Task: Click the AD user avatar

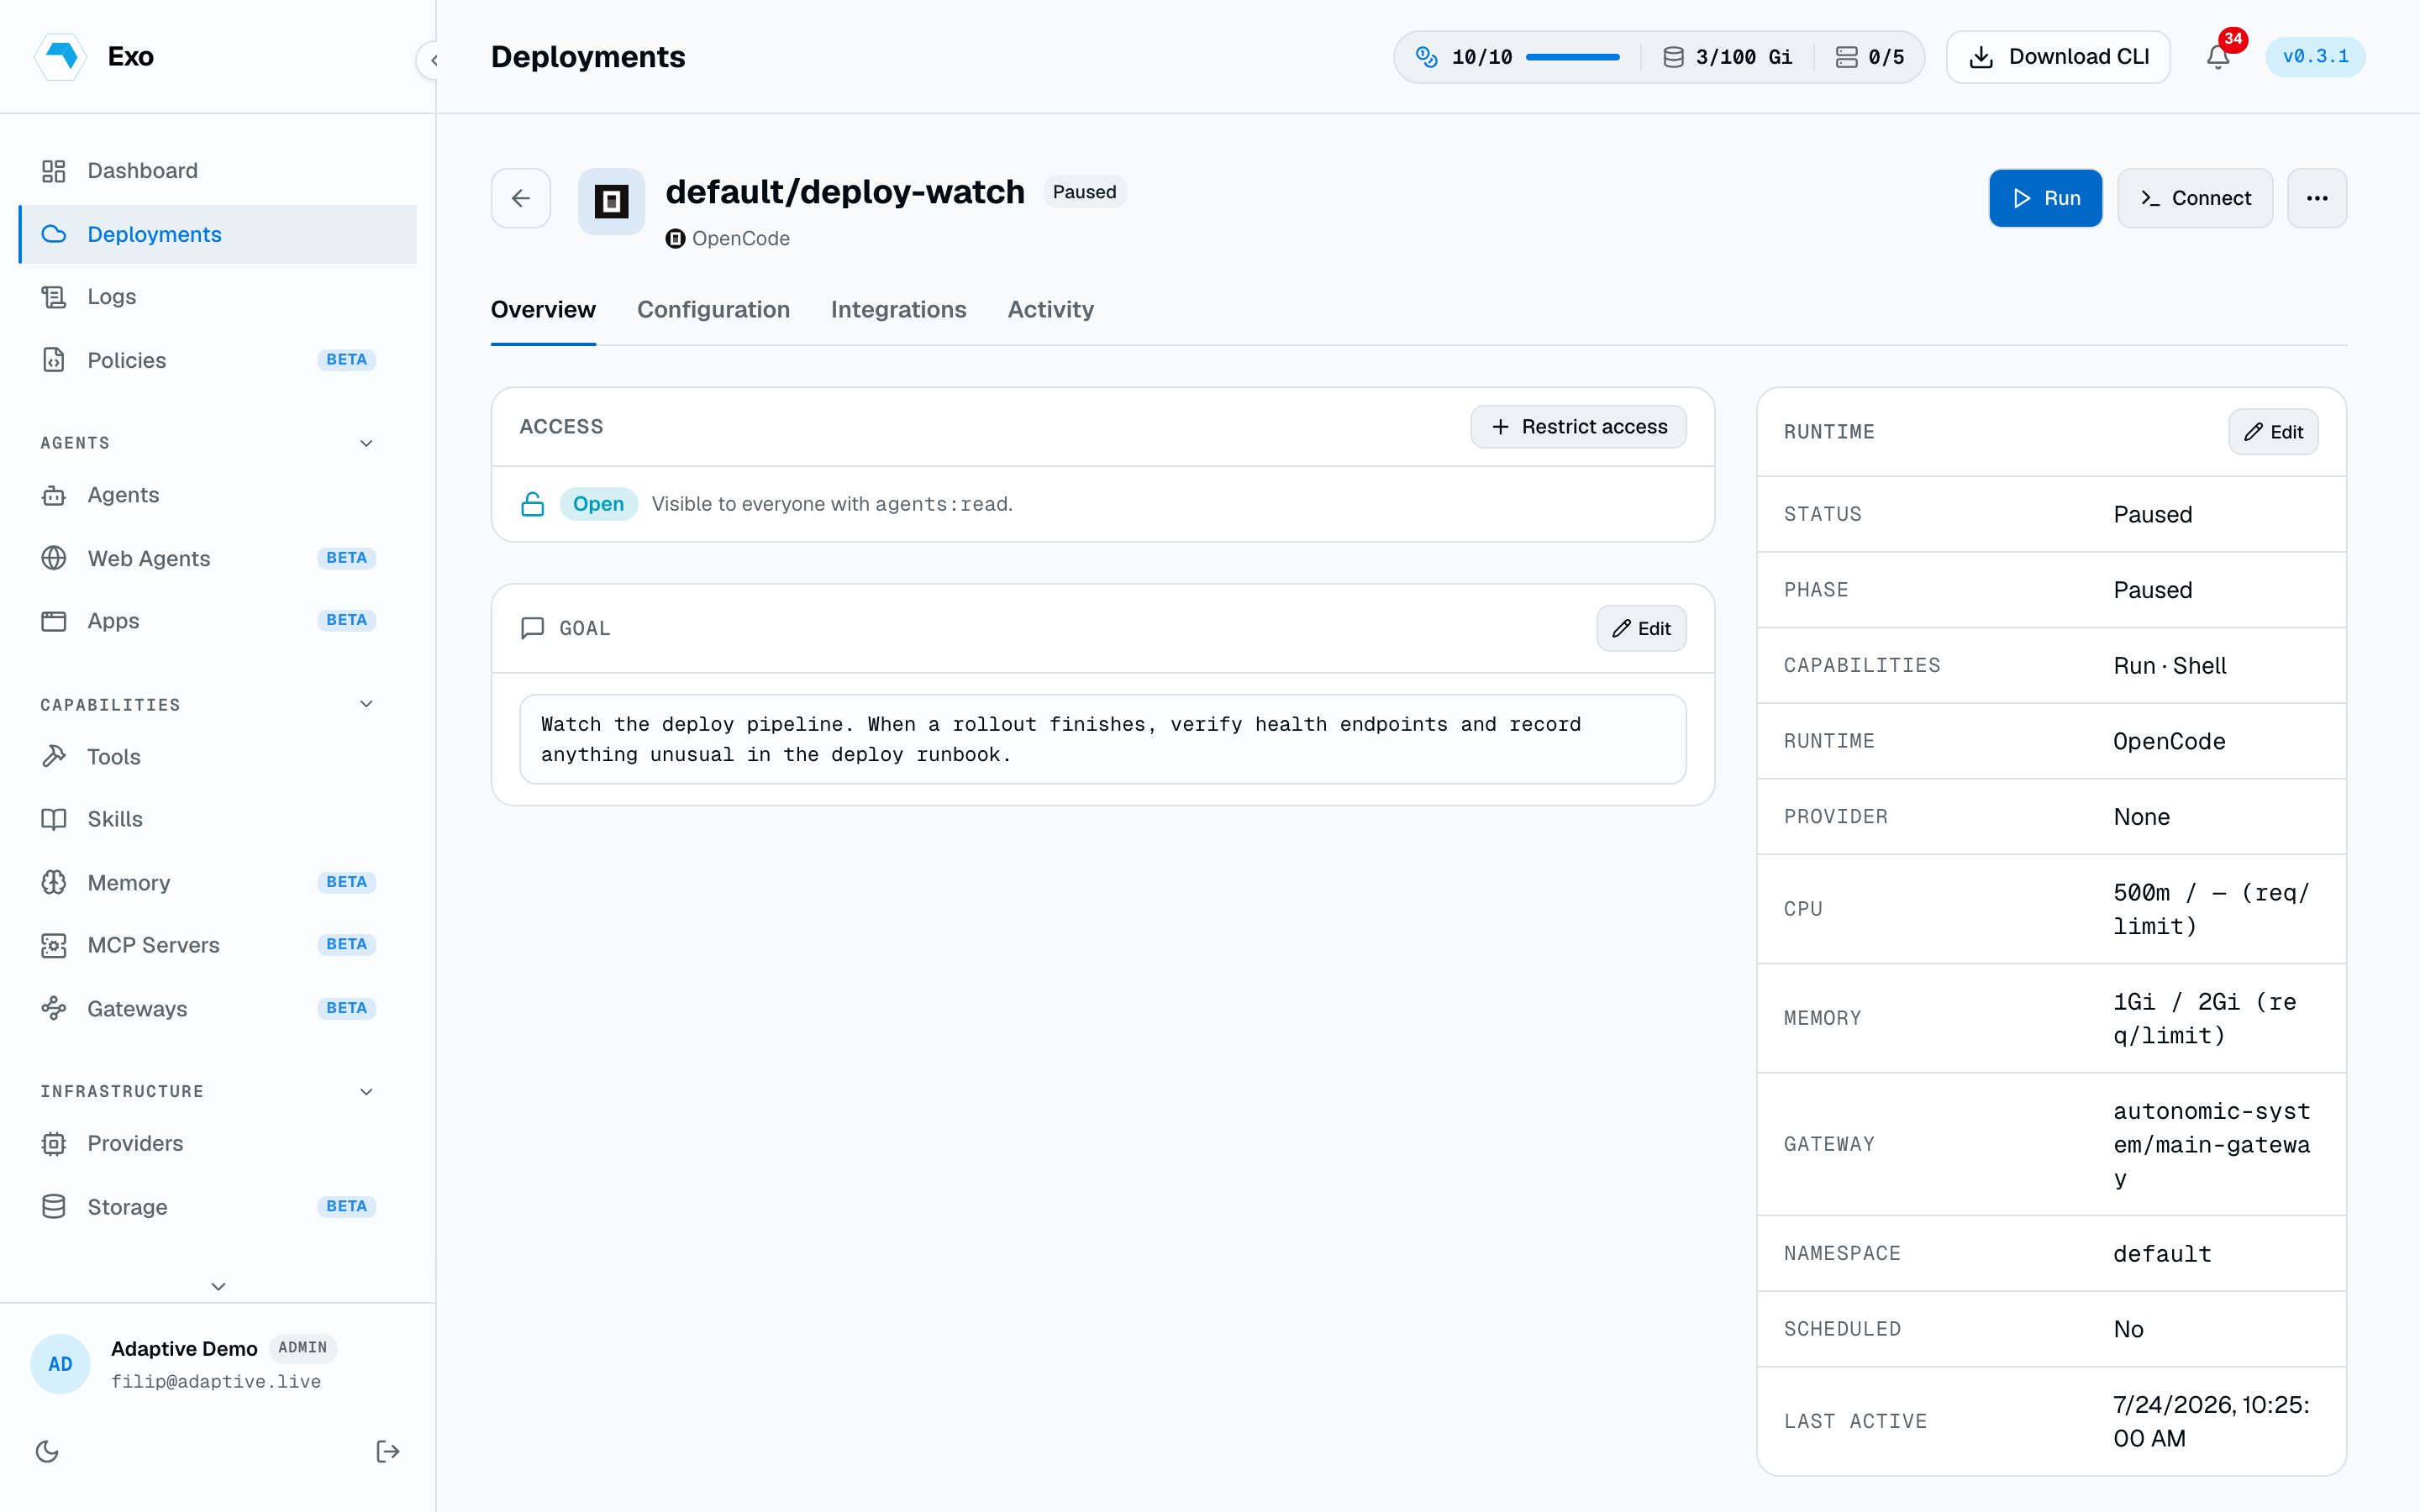Action: [60, 1364]
